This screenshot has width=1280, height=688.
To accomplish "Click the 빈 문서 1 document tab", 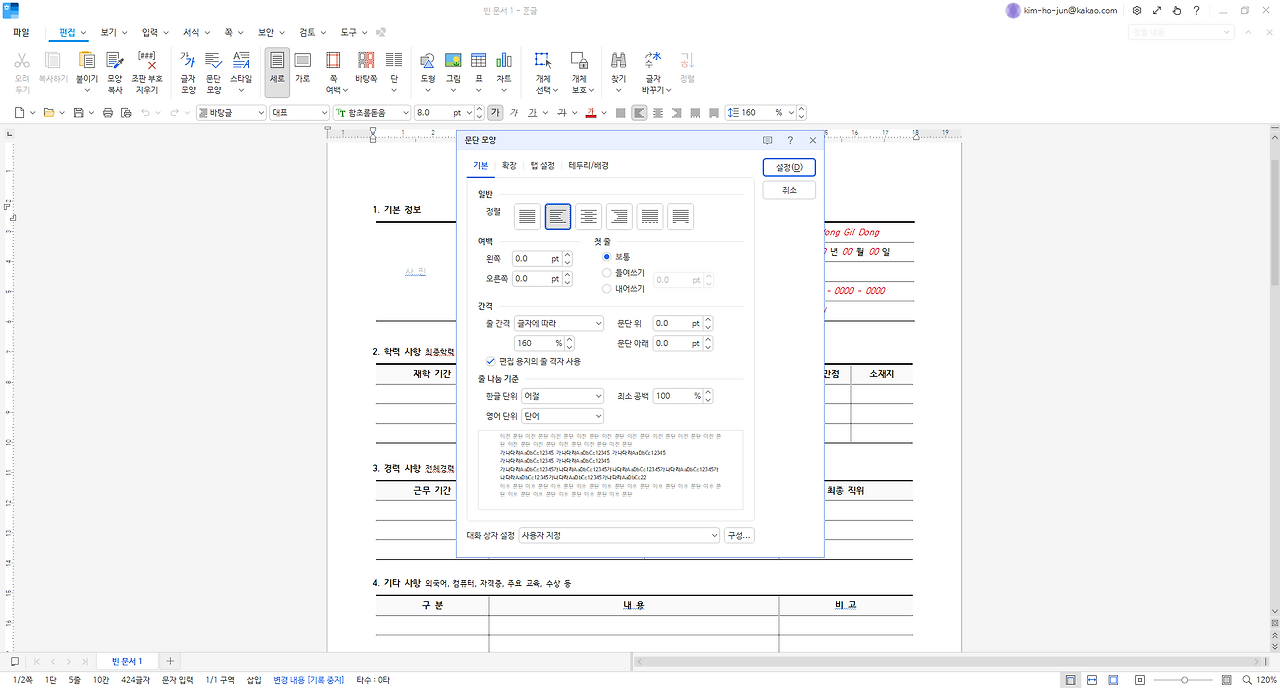I will 128,661.
